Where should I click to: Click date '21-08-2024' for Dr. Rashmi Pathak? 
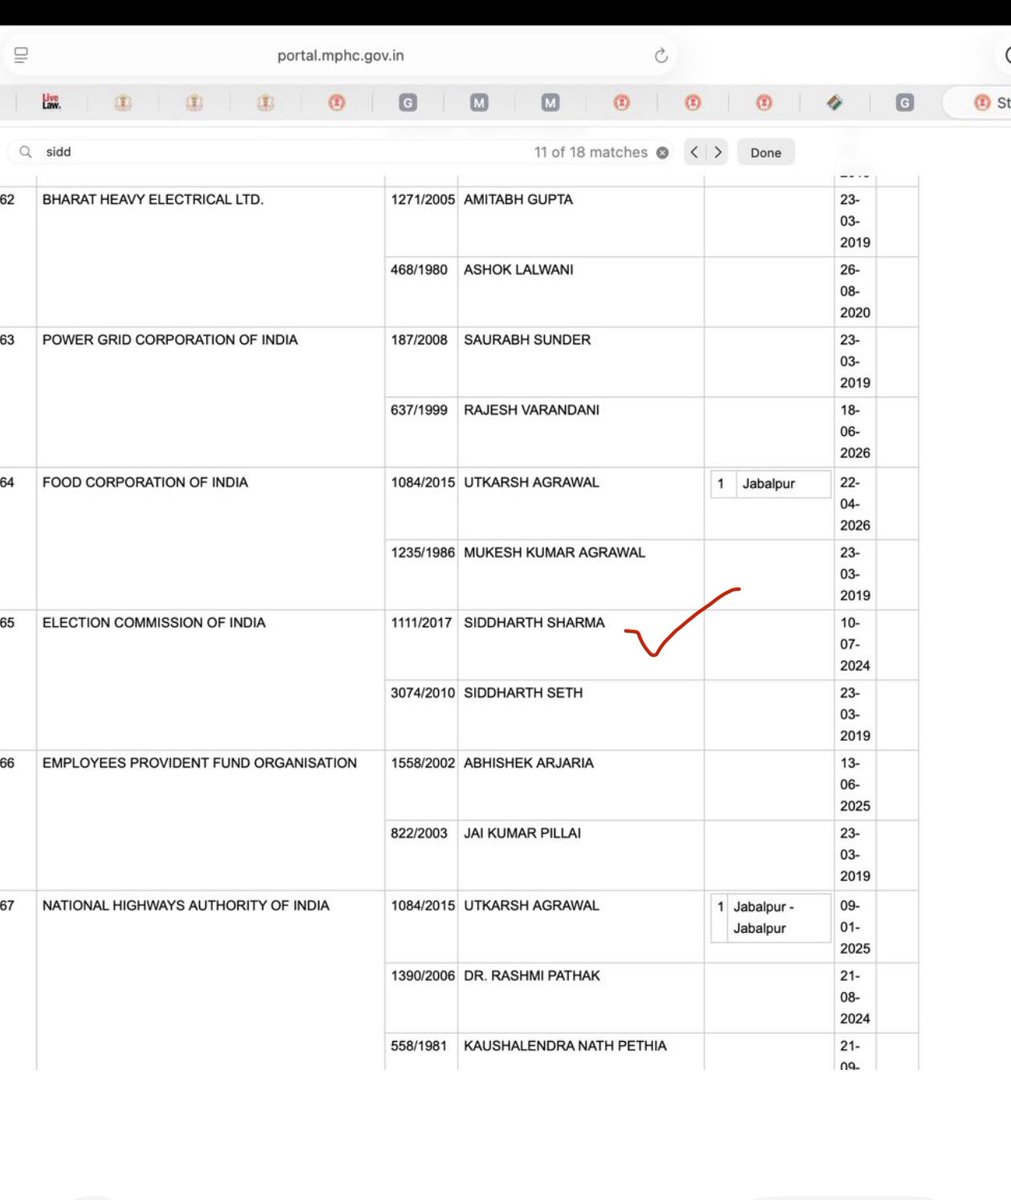[x=855, y=997]
